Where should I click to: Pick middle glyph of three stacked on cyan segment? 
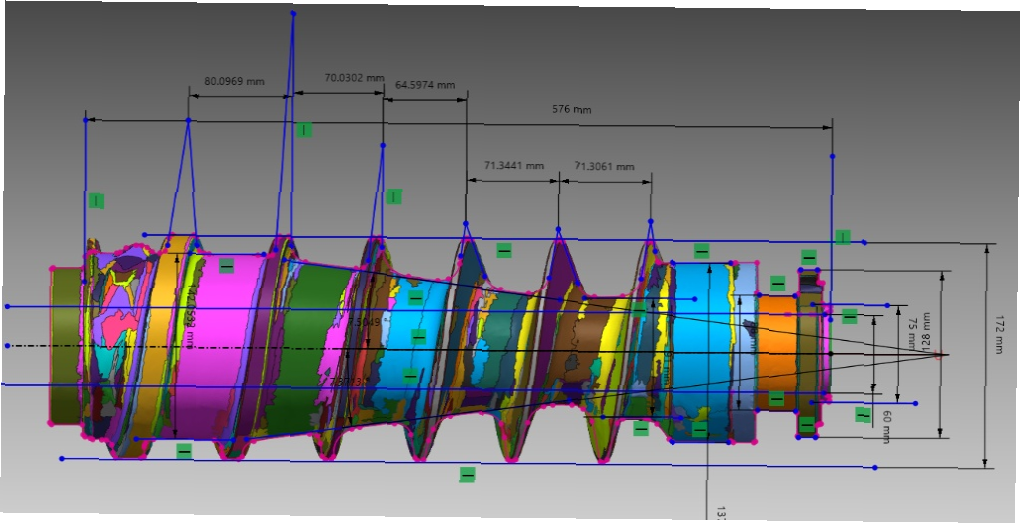pyautogui.click(x=419, y=337)
